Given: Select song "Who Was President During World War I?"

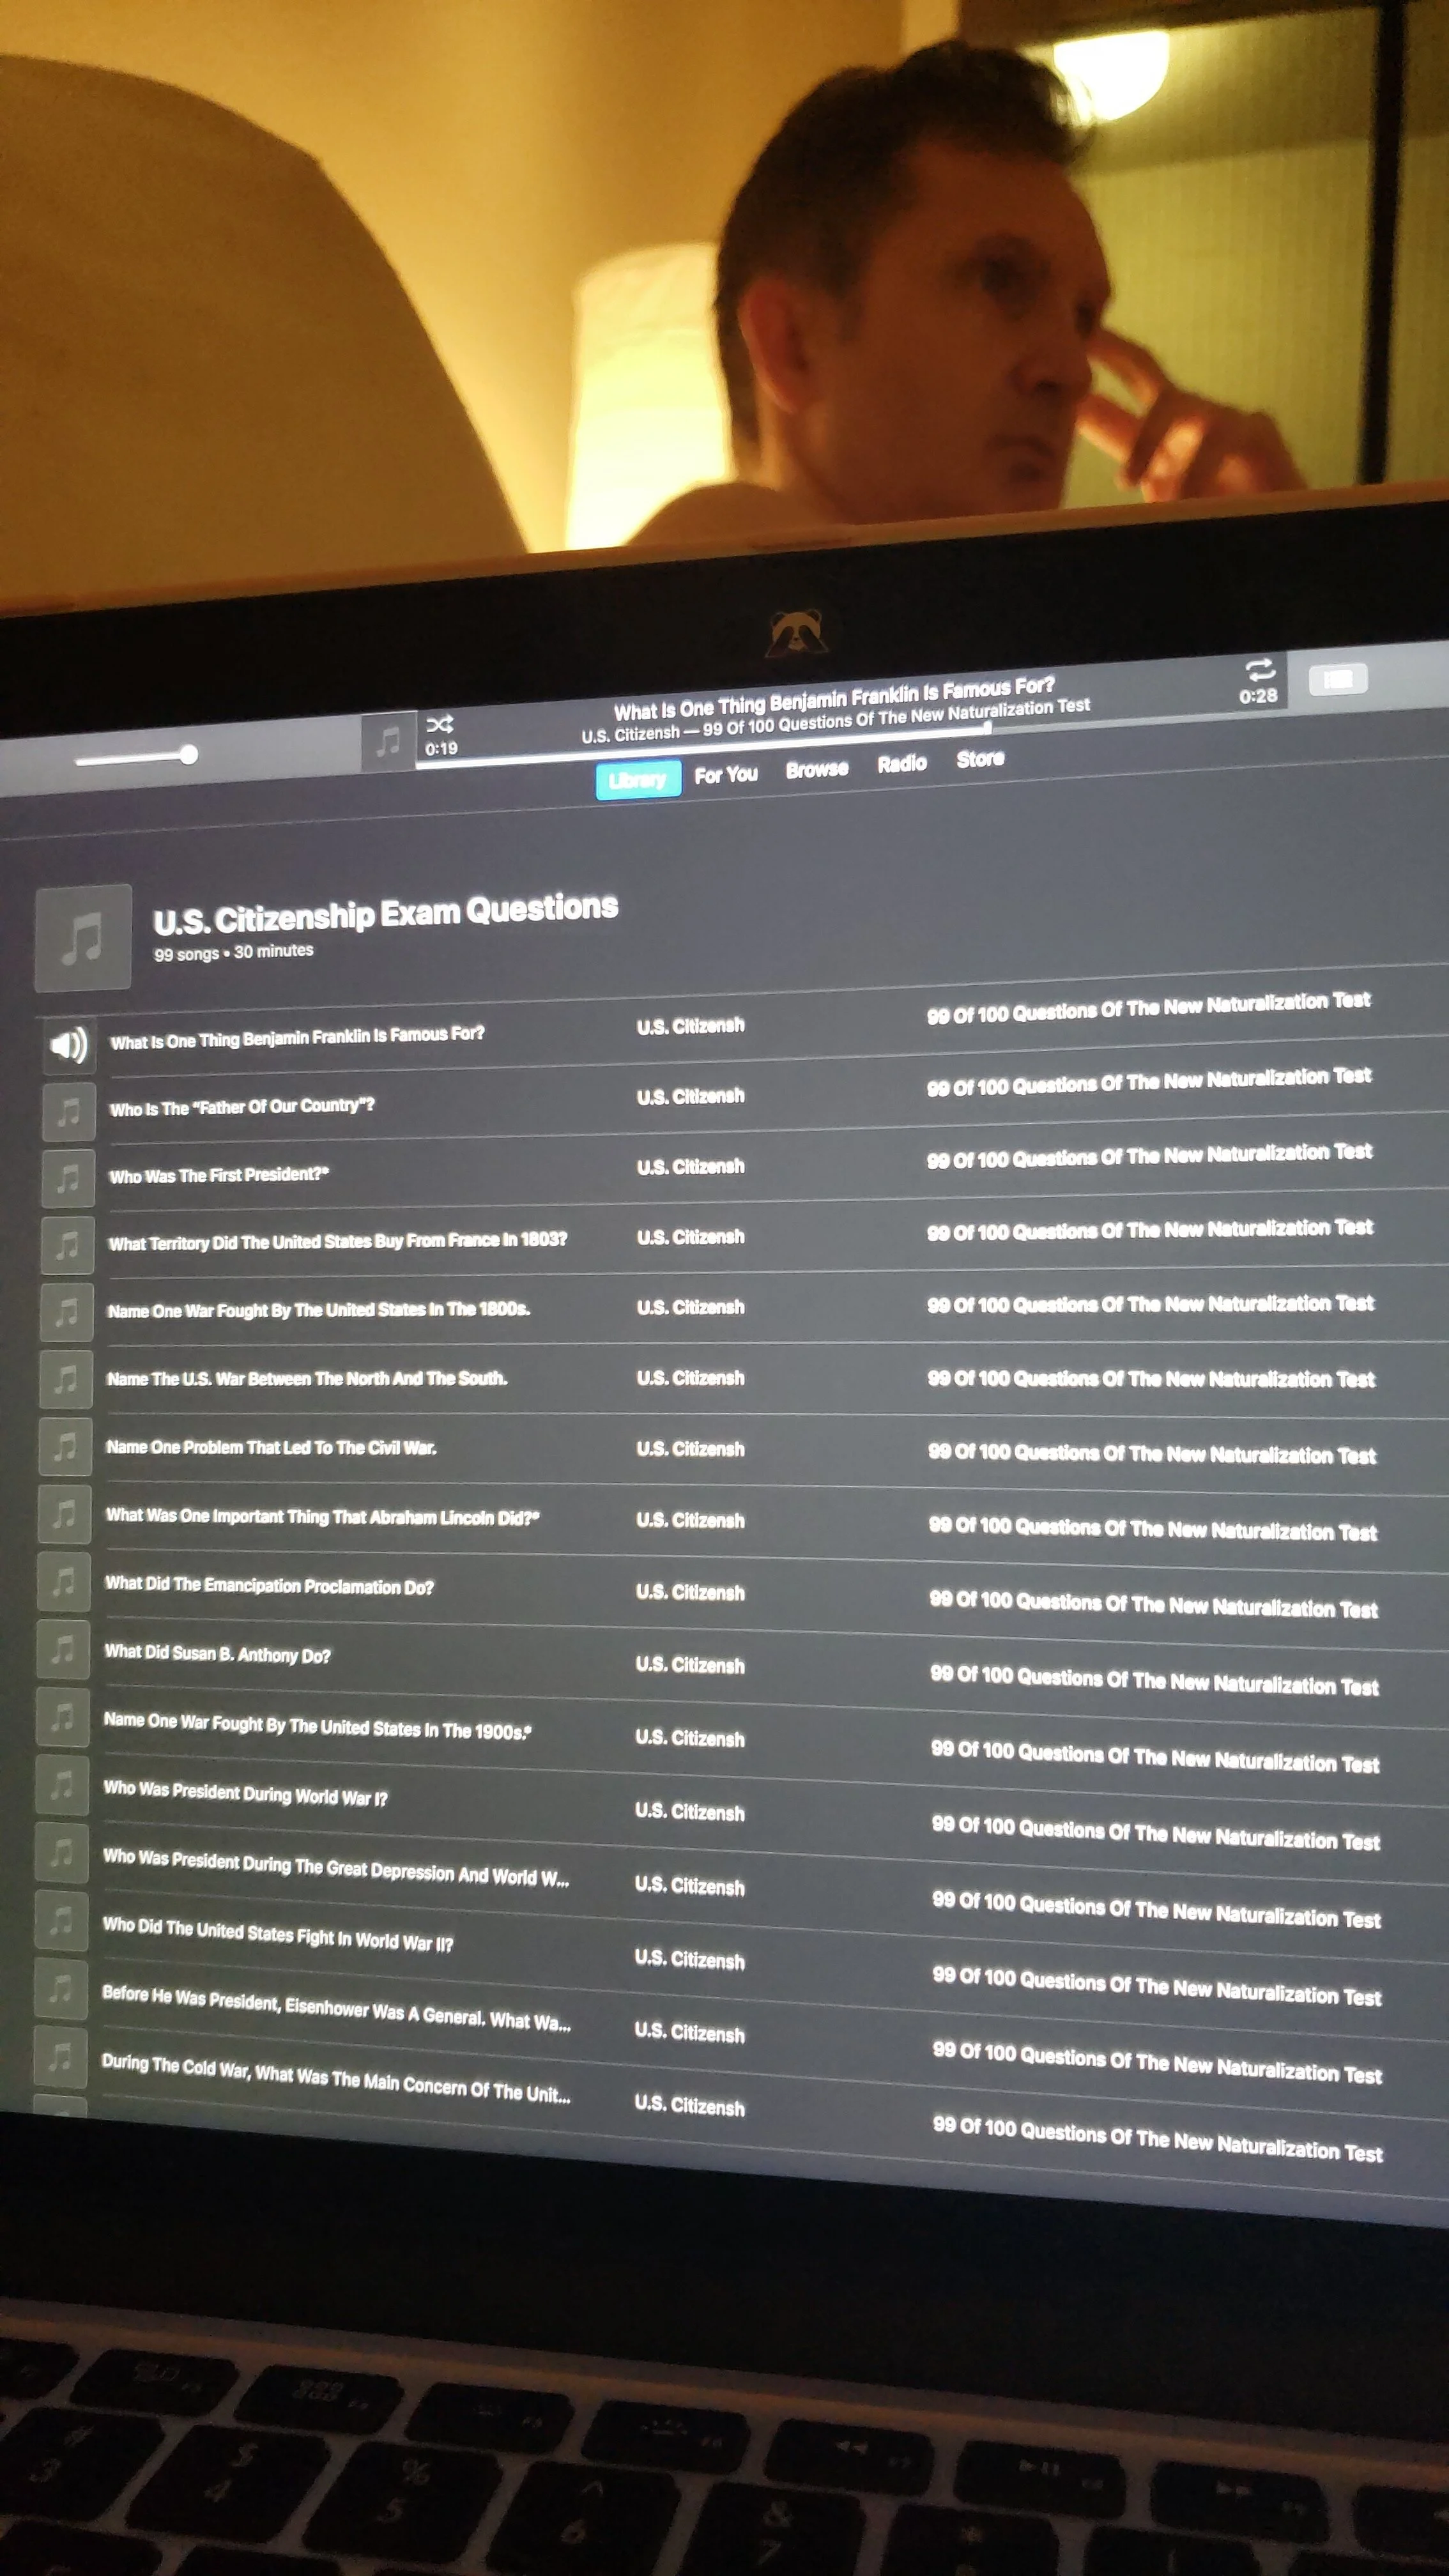Looking at the screenshot, I should 245,1793.
